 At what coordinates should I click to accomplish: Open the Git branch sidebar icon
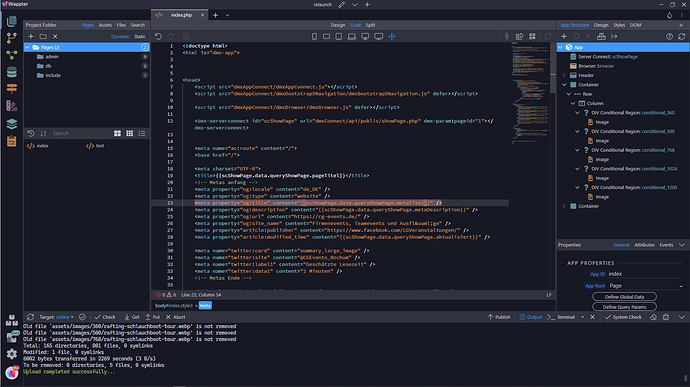[x=12, y=38]
